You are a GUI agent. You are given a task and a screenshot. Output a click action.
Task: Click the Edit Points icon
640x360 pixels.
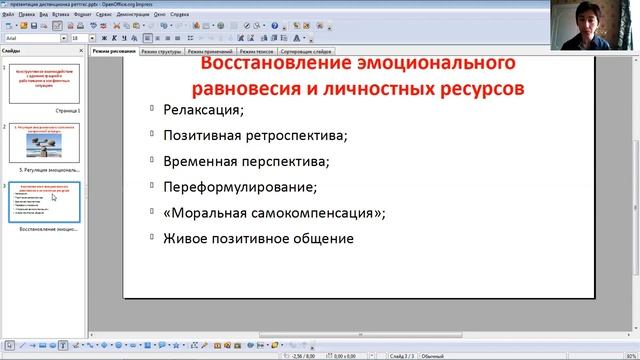[x=194, y=345]
